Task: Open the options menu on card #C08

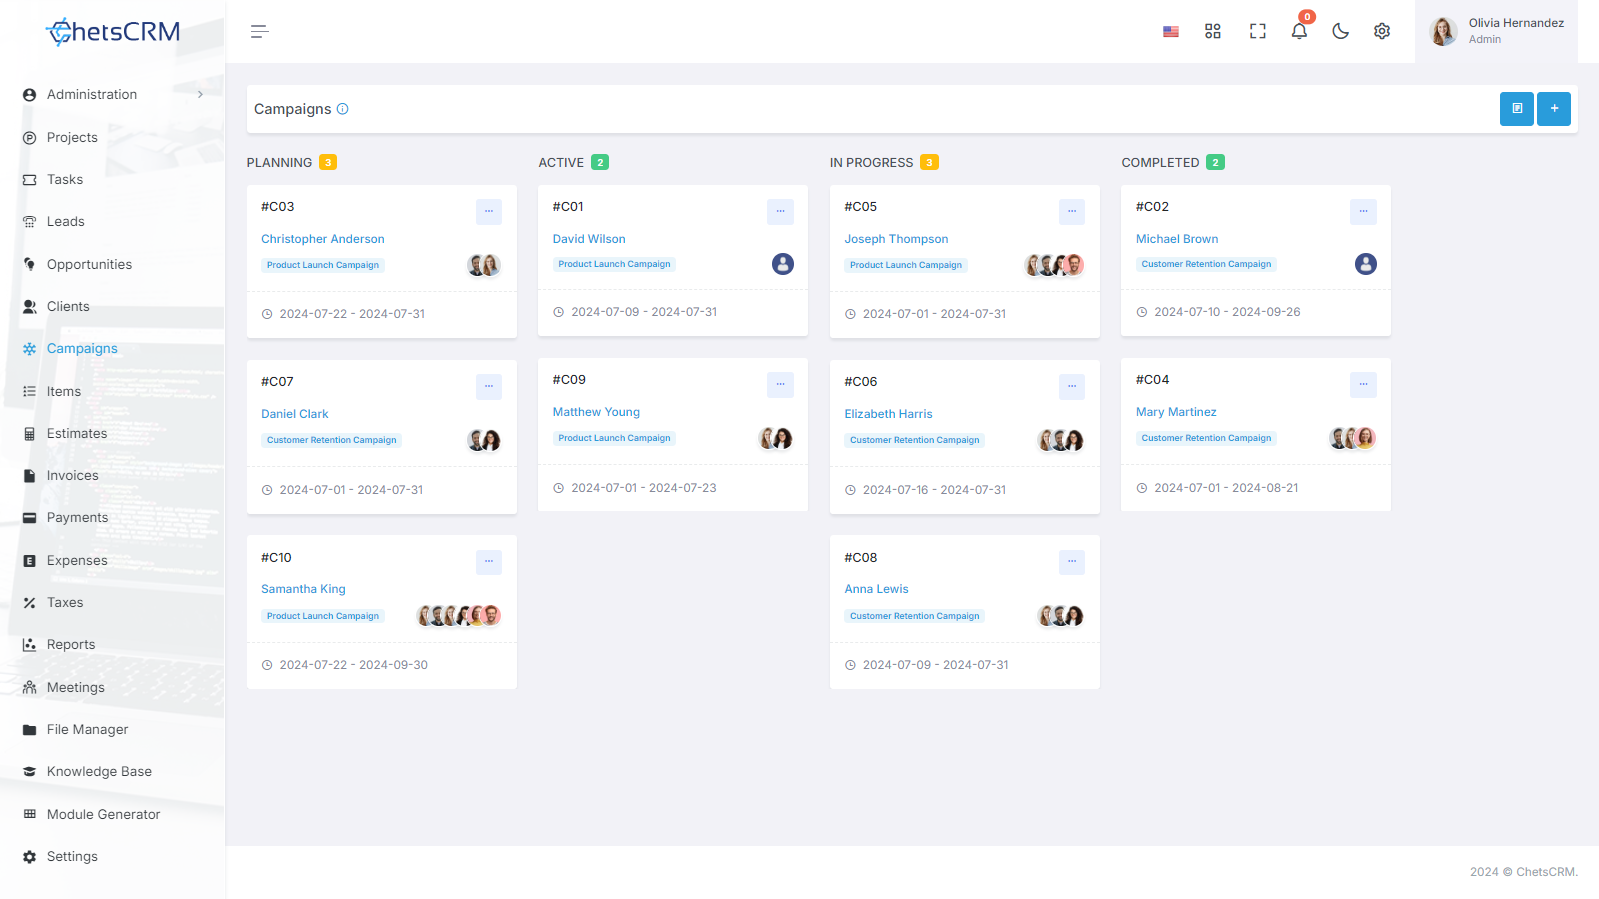Action: coord(1072,562)
